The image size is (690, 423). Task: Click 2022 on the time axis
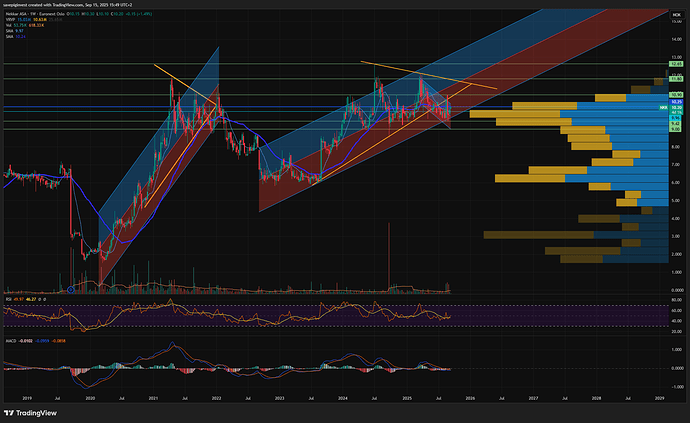pos(217,398)
